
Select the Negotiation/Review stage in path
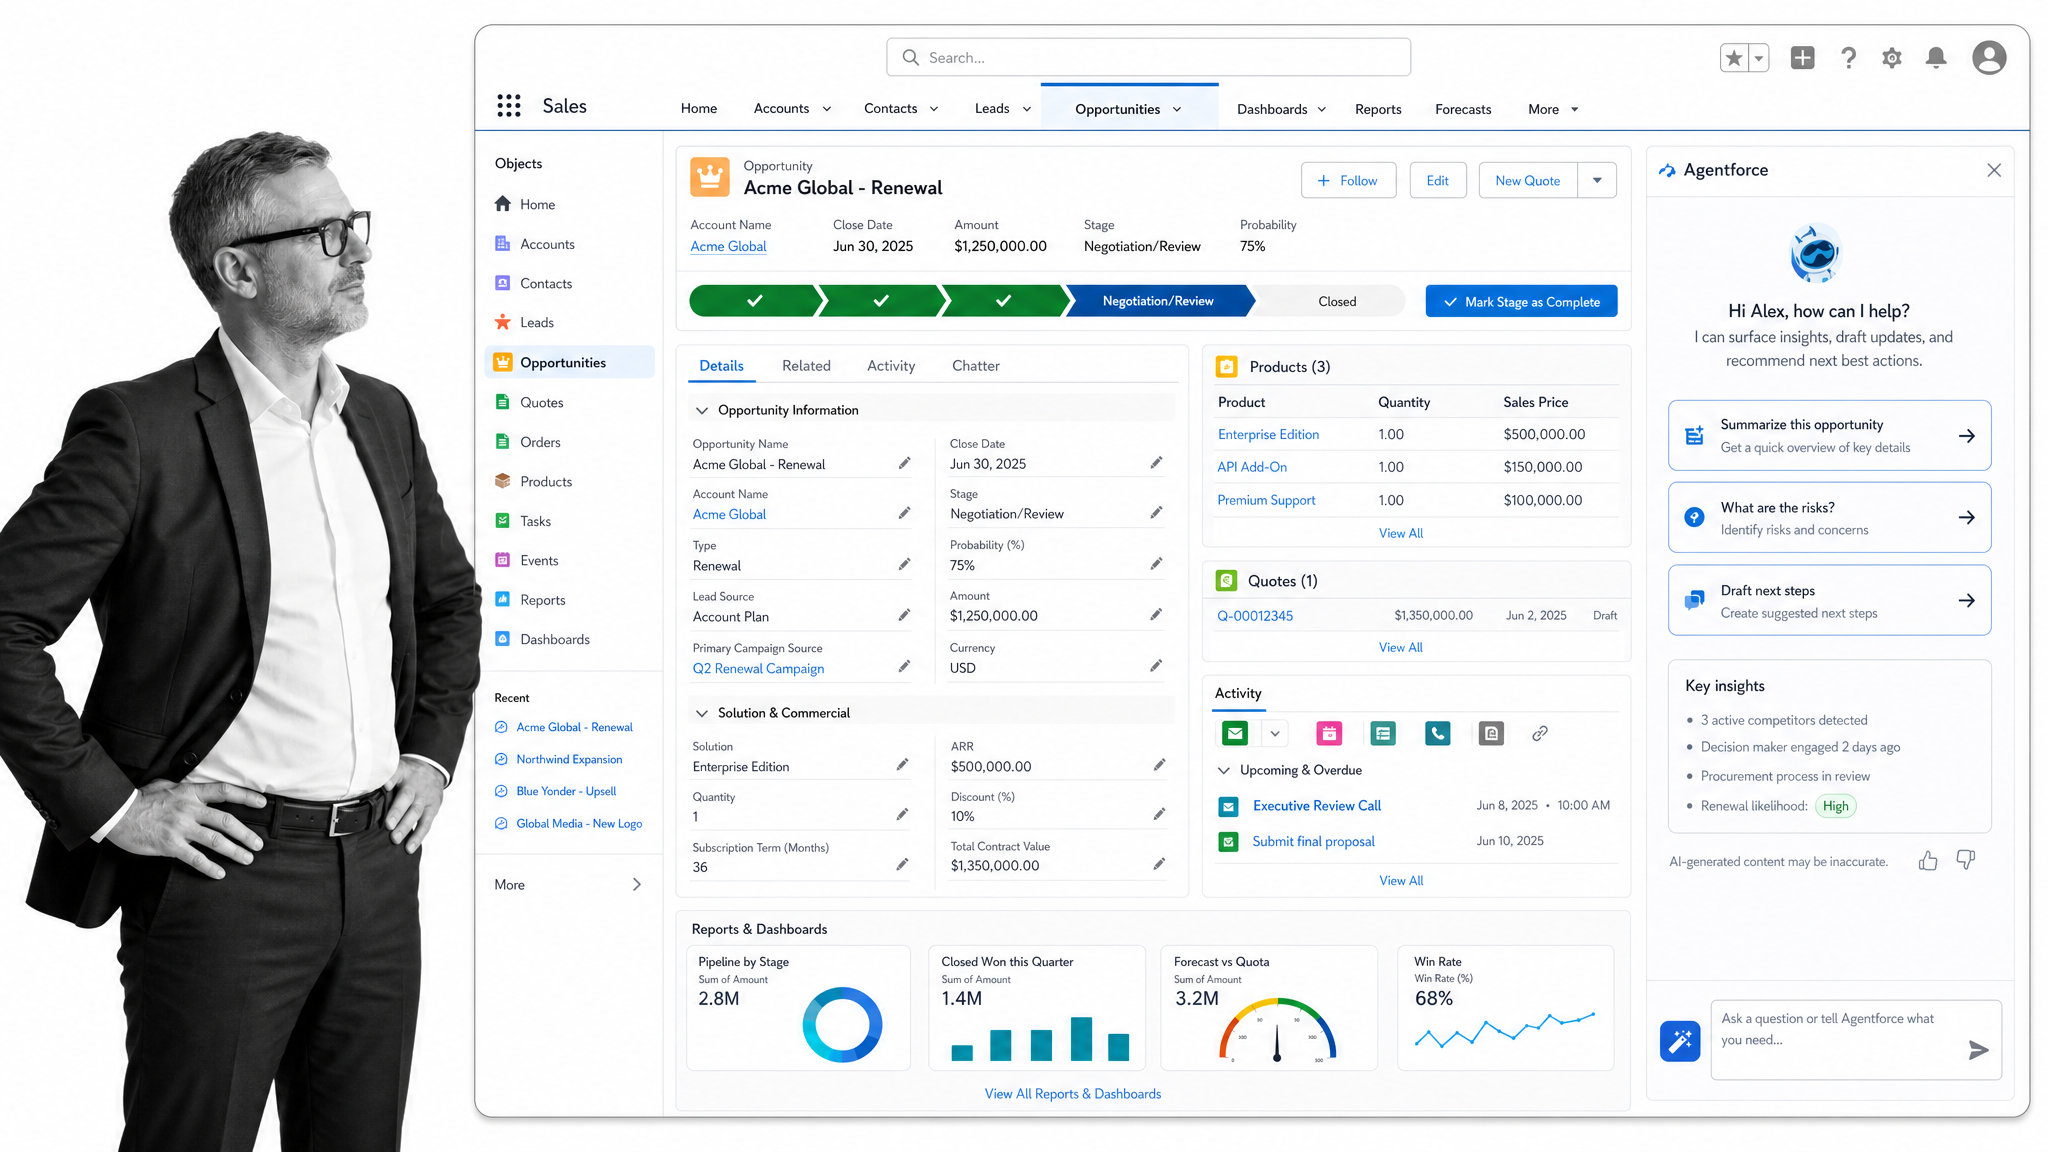1158,301
